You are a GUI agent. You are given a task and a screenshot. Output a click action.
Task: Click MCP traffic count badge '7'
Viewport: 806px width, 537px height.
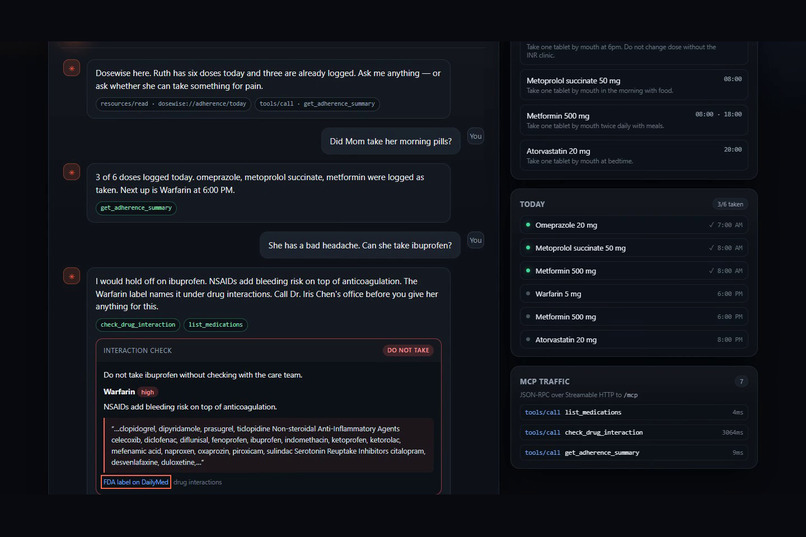coord(741,381)
